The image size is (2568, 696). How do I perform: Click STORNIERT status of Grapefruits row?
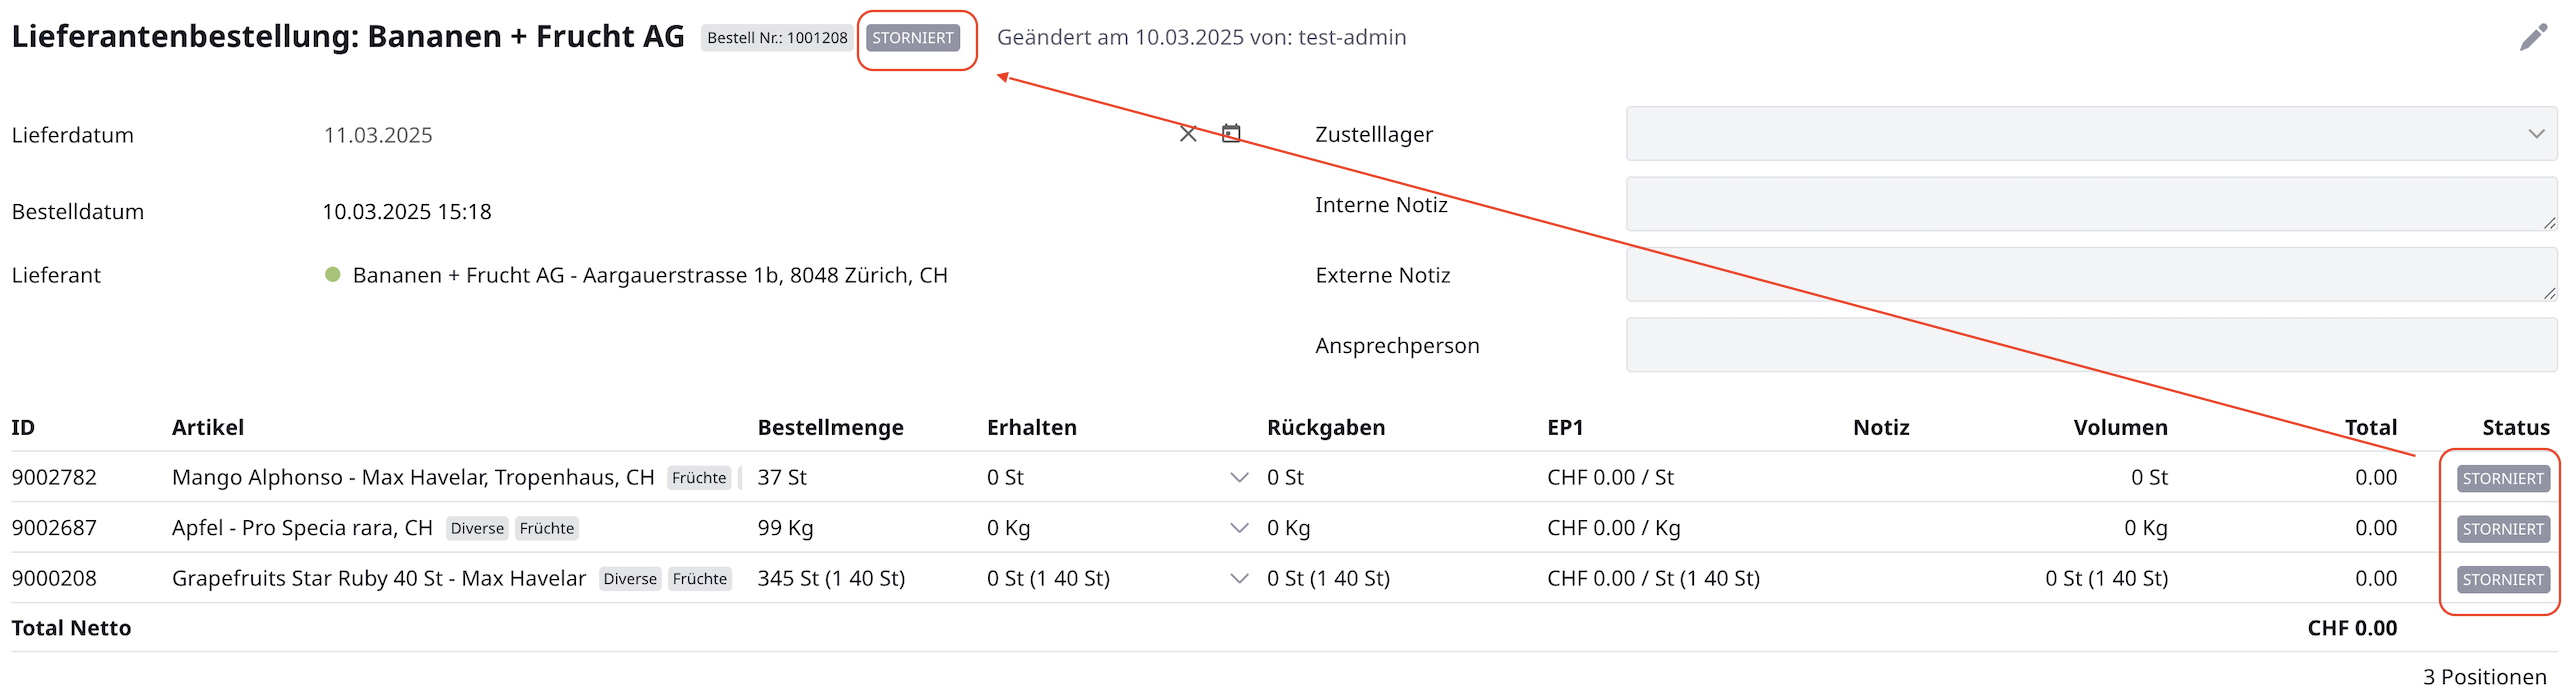[2502, 580]
